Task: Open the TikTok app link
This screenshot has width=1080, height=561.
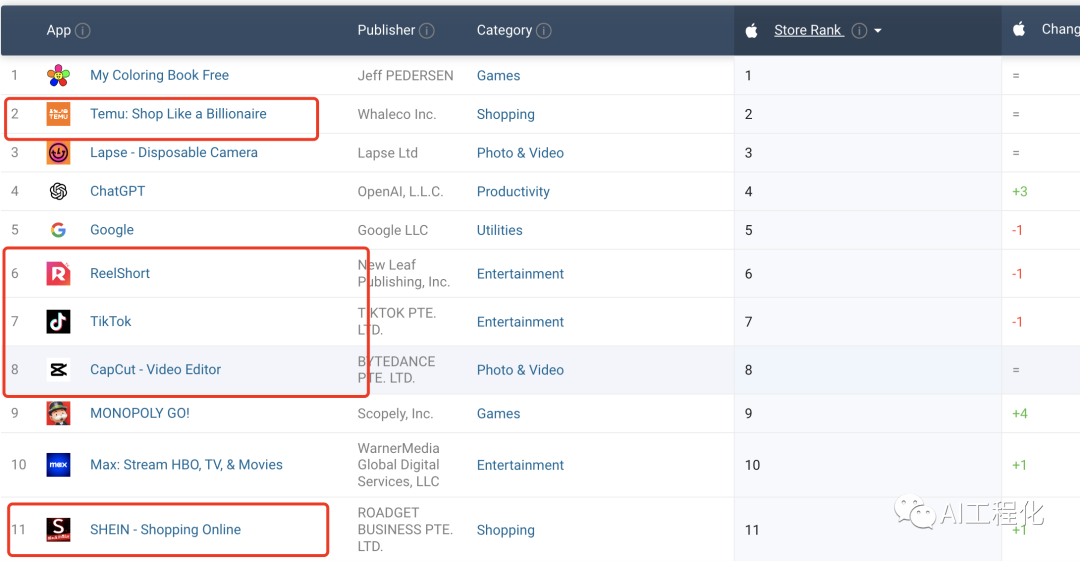Action: point(111,321)
